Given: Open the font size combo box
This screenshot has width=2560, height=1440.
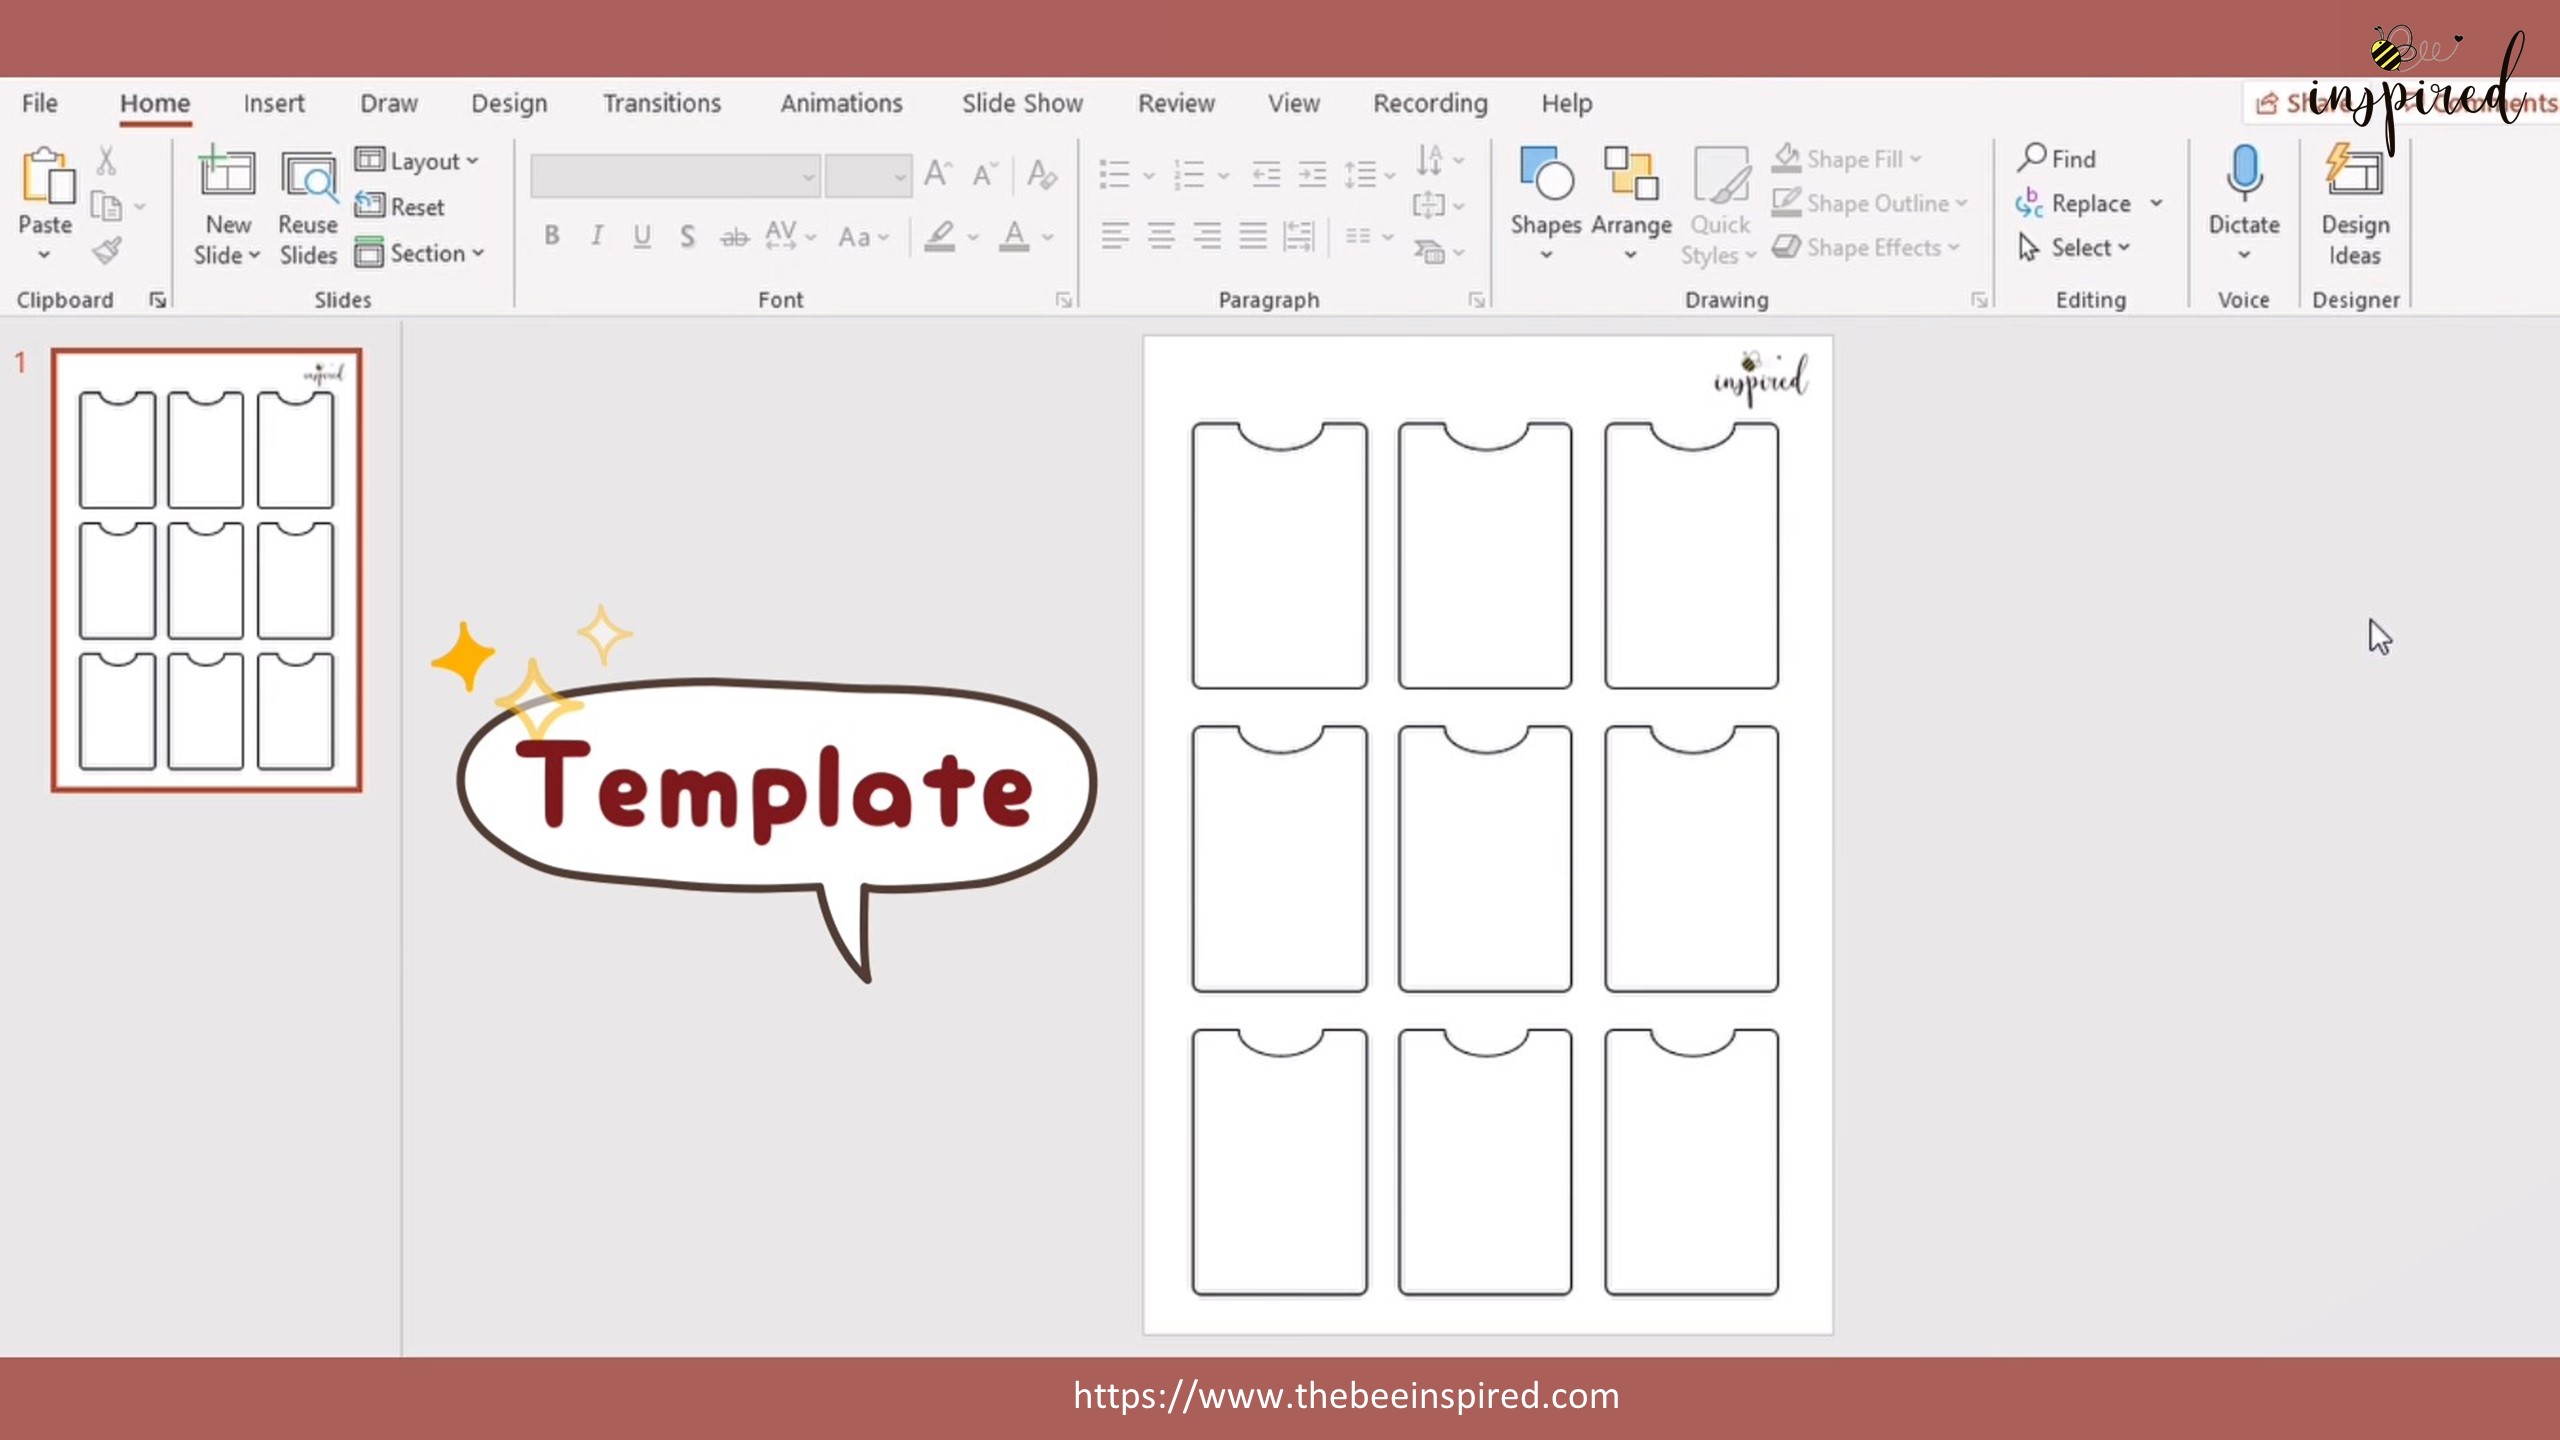Looking at the screenshot, I should pyautogui.click(x=868, y=176).
